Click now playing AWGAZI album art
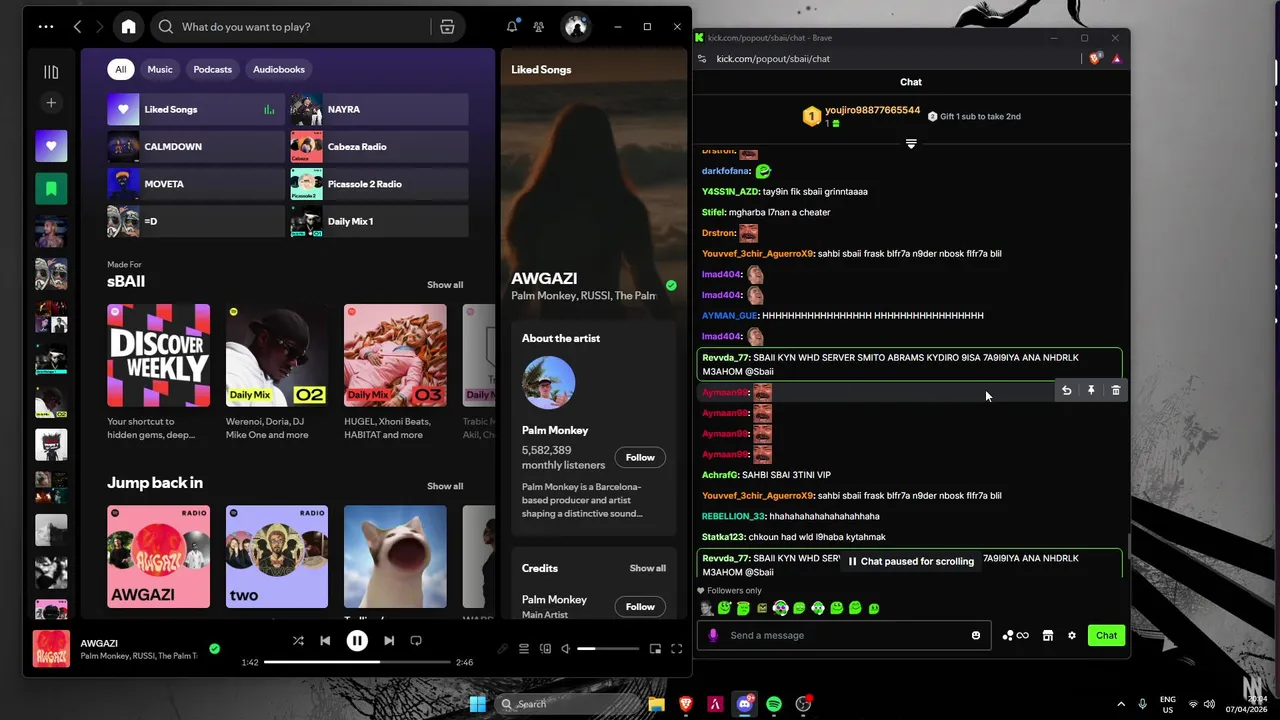Viewport: 1280px width, 720px height. 51,648
